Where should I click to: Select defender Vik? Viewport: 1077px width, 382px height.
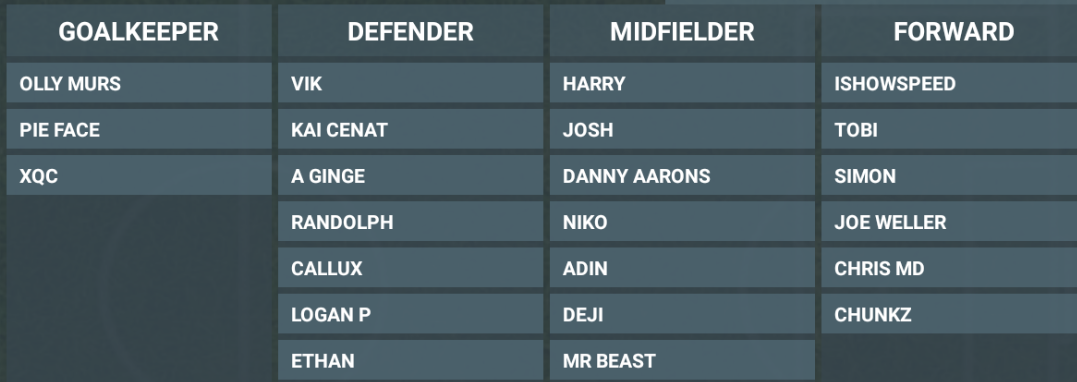pyautogui.click(x=411, y=84)
